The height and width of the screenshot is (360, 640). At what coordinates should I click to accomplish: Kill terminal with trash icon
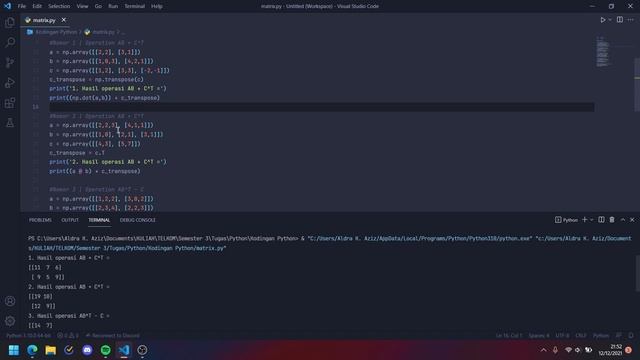(x=612, y=220)
